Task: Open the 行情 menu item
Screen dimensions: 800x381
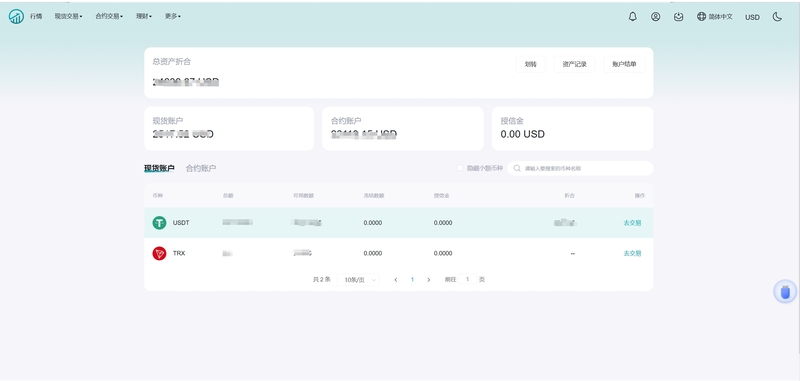Action: [x=36, y=16]
